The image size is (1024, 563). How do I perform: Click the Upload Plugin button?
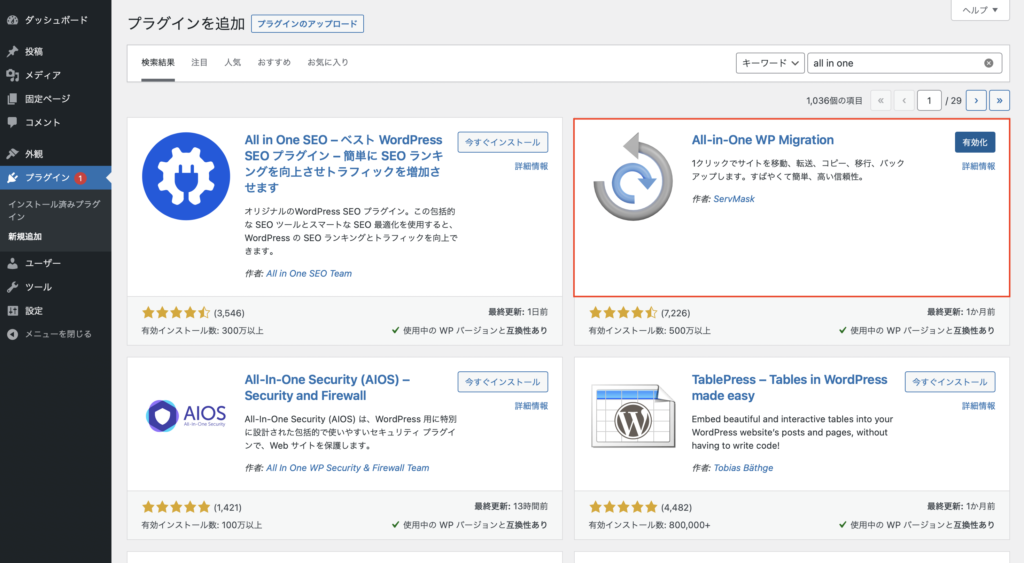pos(307,24)
